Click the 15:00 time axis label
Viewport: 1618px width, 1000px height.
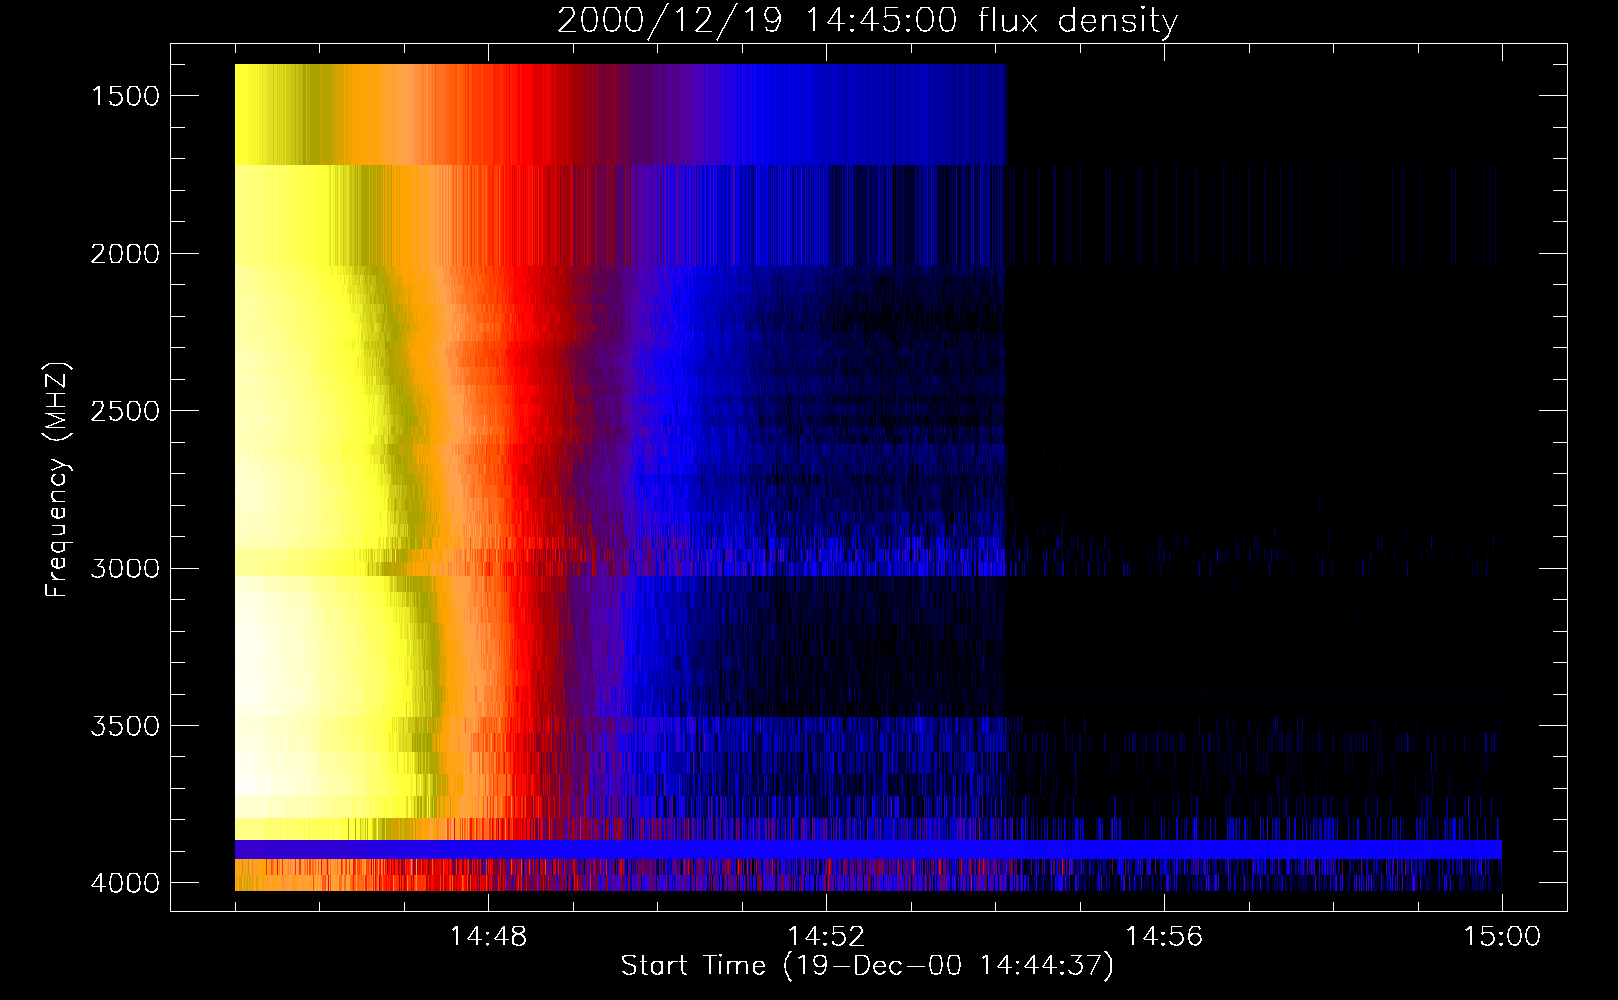pos(1502,937)
